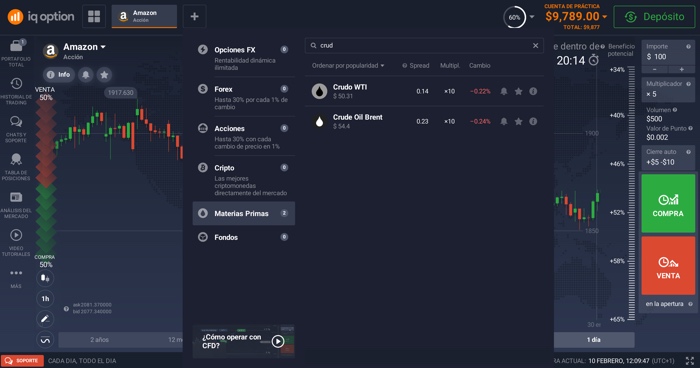Open the multi-chart grid layout icon
The height and width of the screenshot is (368, 700).
pos(94,17)
